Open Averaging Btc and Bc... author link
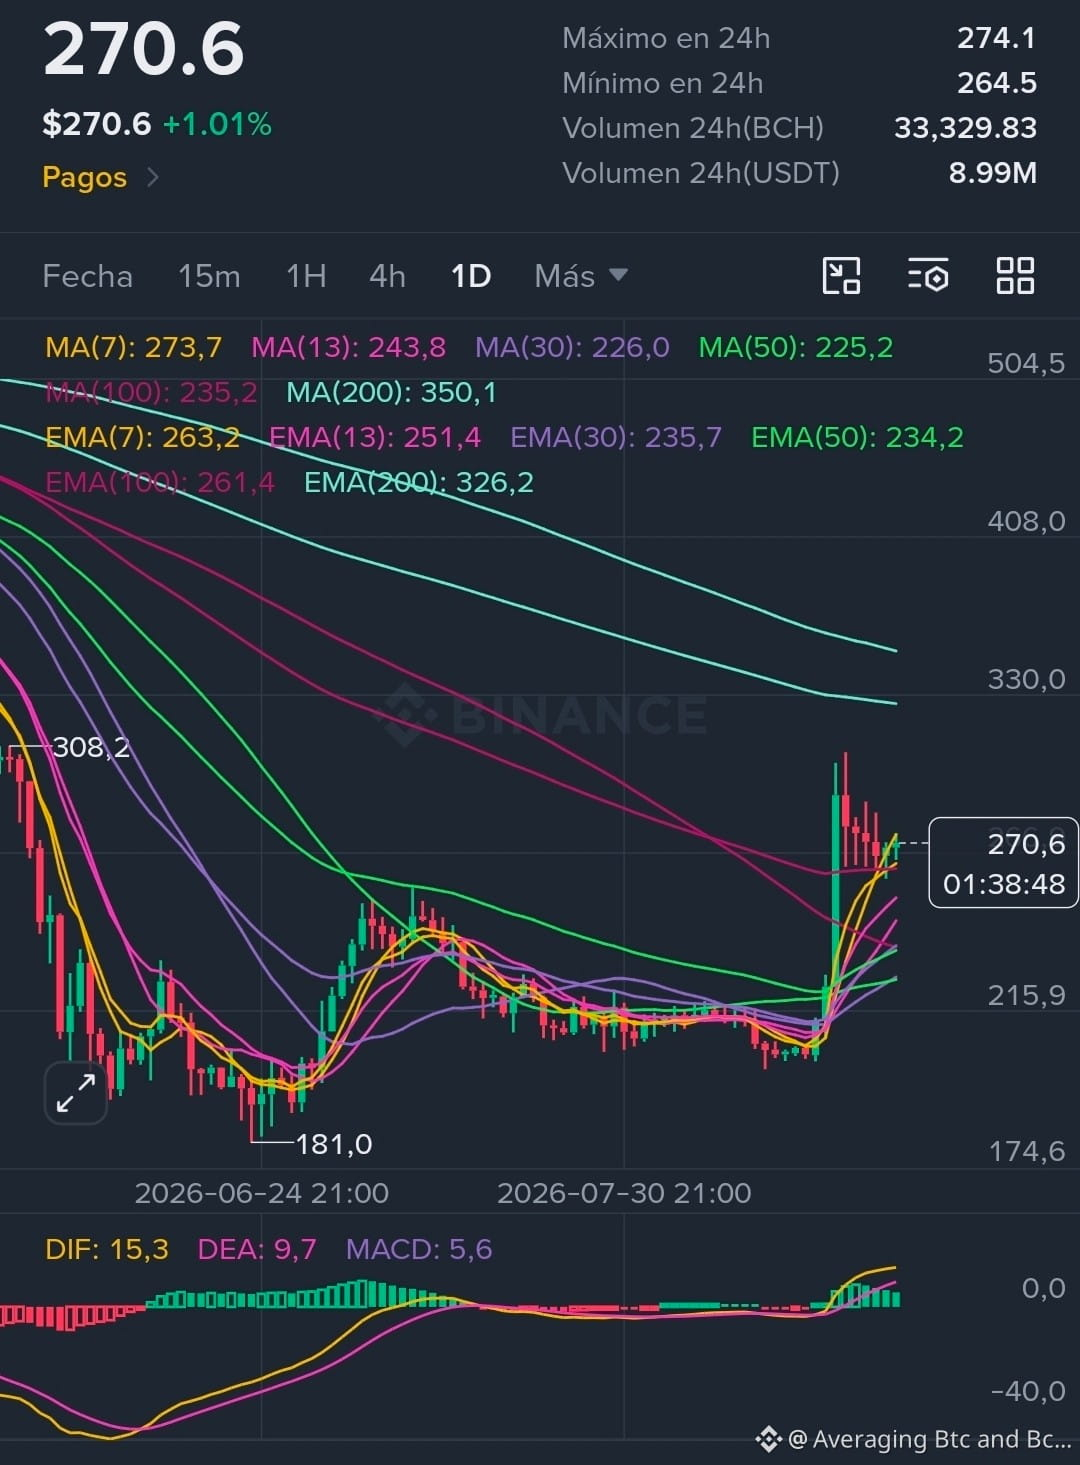1080x1465 pixels. [x=930, y=1439]
